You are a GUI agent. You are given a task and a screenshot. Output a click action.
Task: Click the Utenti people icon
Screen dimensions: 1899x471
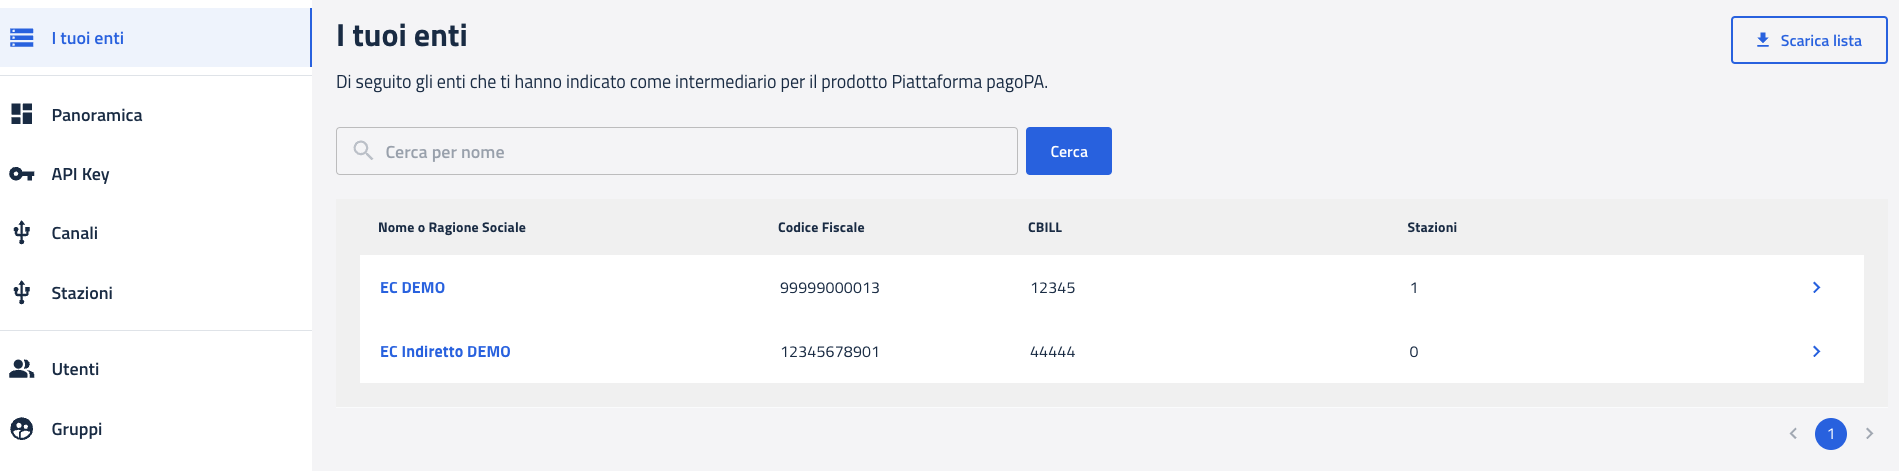click(22, 369)
